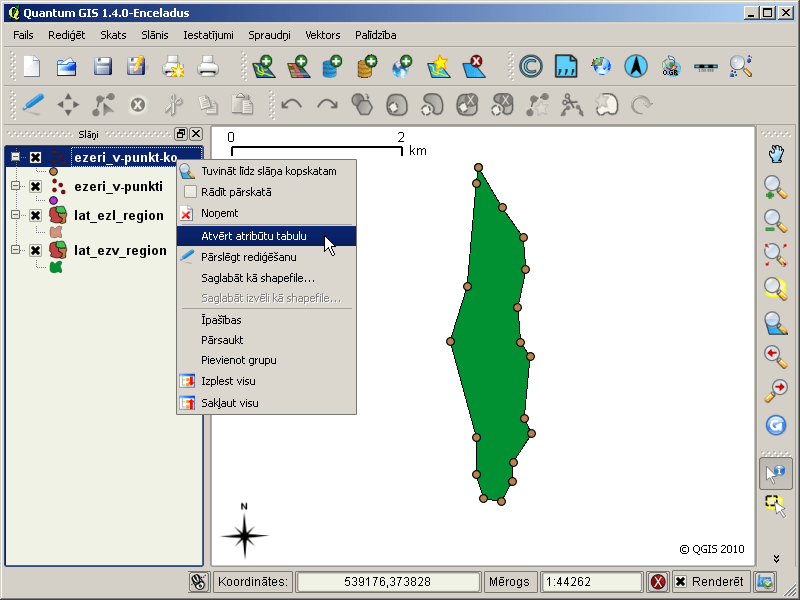Collapse the ezeri_v-punkt-ko layer tree
Image resolution: width=800 pixels, height=600 pixels.
pos(16,157)
